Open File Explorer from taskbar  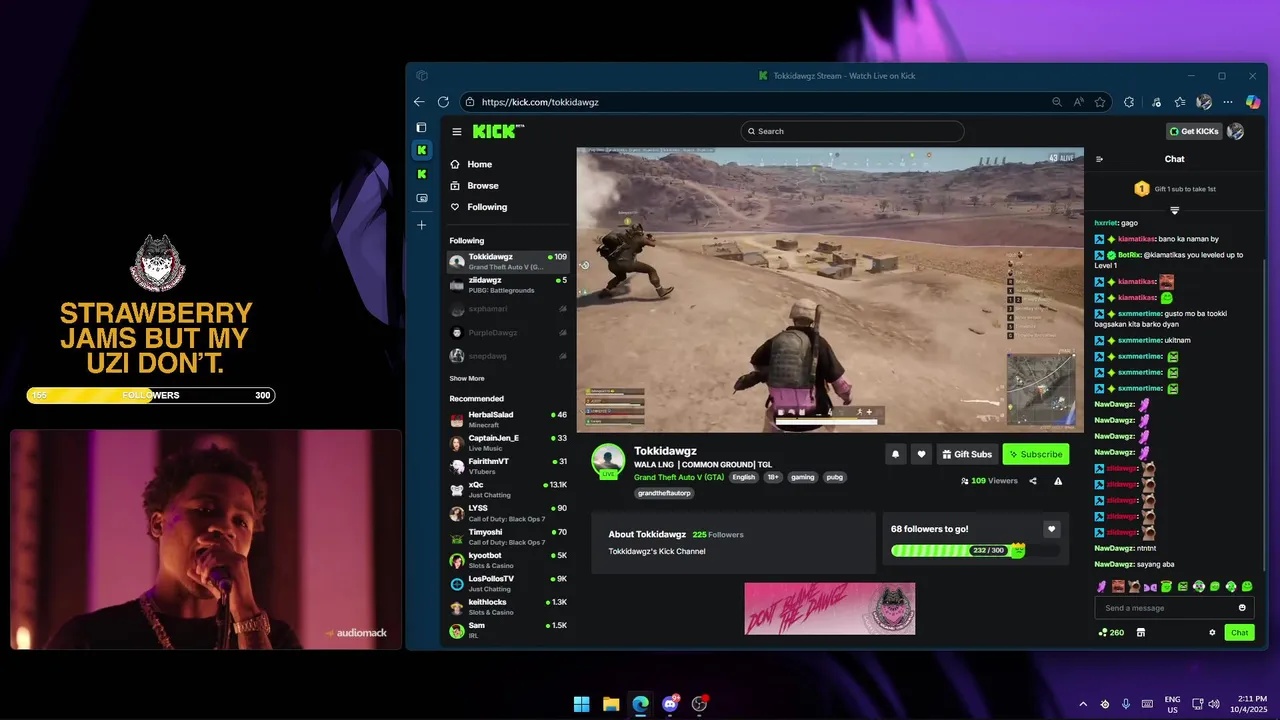tap(611, 704)
